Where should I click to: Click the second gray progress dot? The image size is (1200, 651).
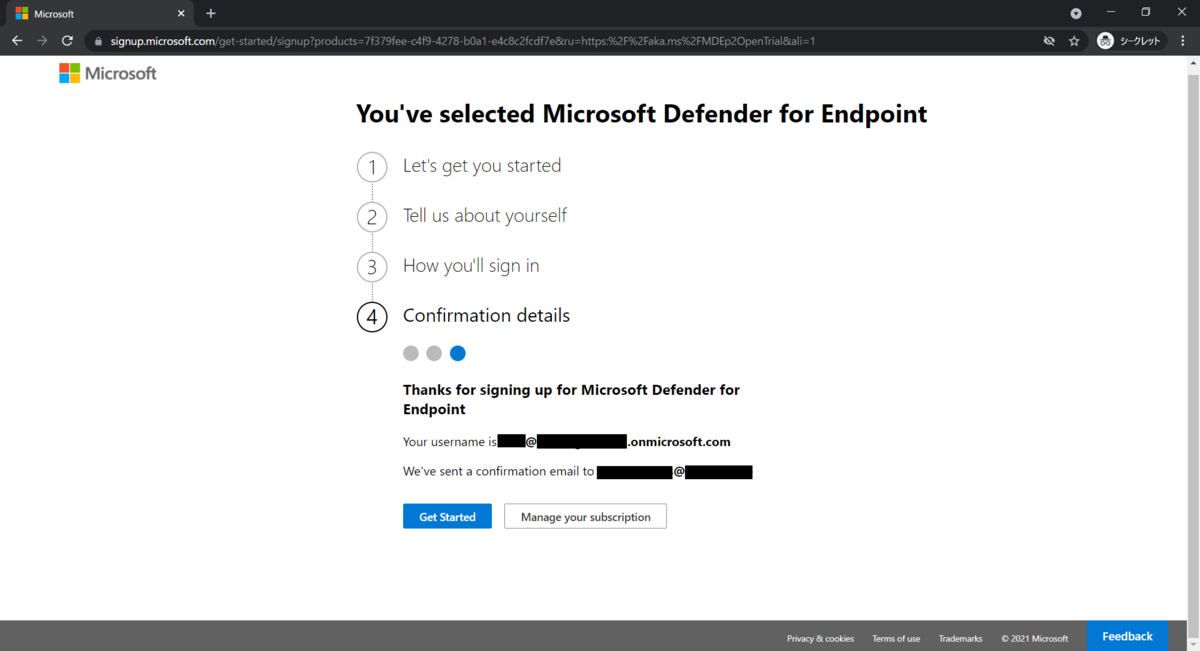[434, 353]
